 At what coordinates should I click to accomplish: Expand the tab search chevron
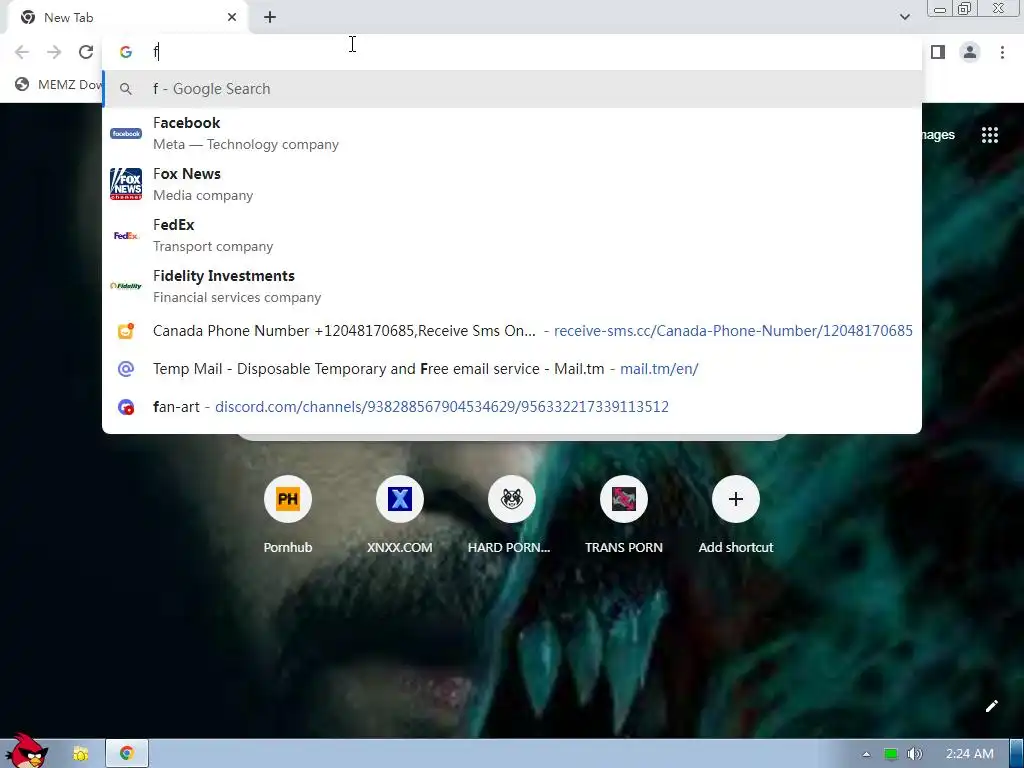tap(904, 17)
